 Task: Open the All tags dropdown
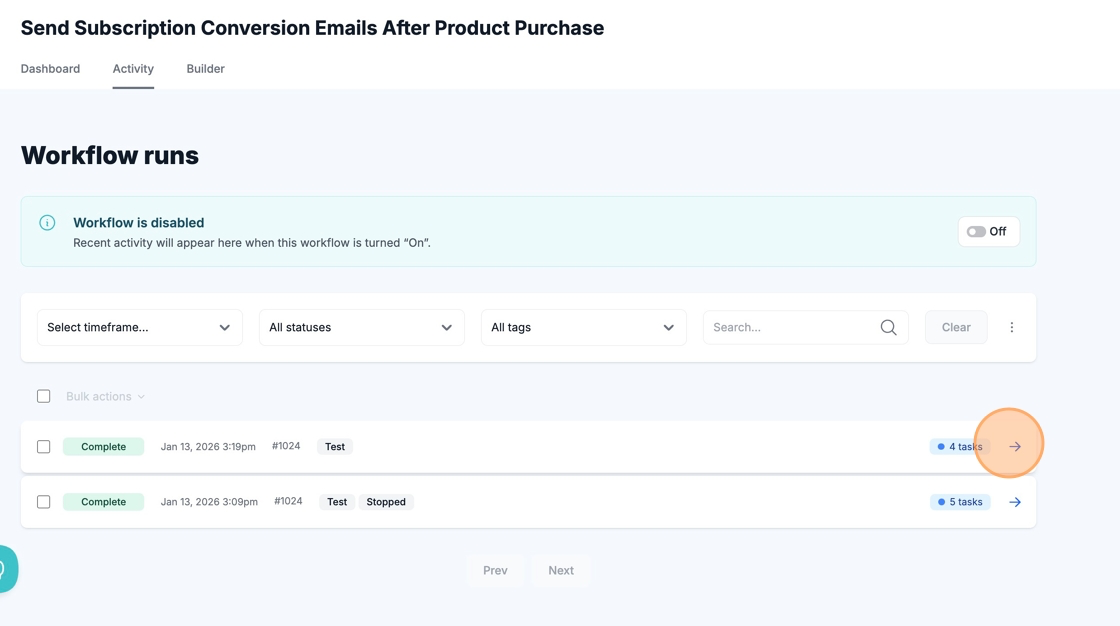[583, 327]
